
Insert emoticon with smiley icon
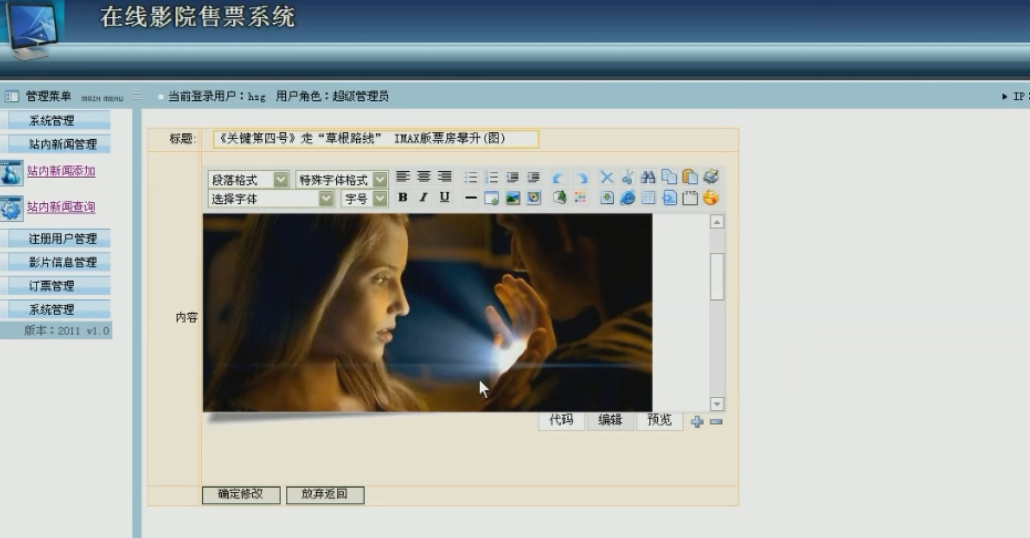pos(711,198)
